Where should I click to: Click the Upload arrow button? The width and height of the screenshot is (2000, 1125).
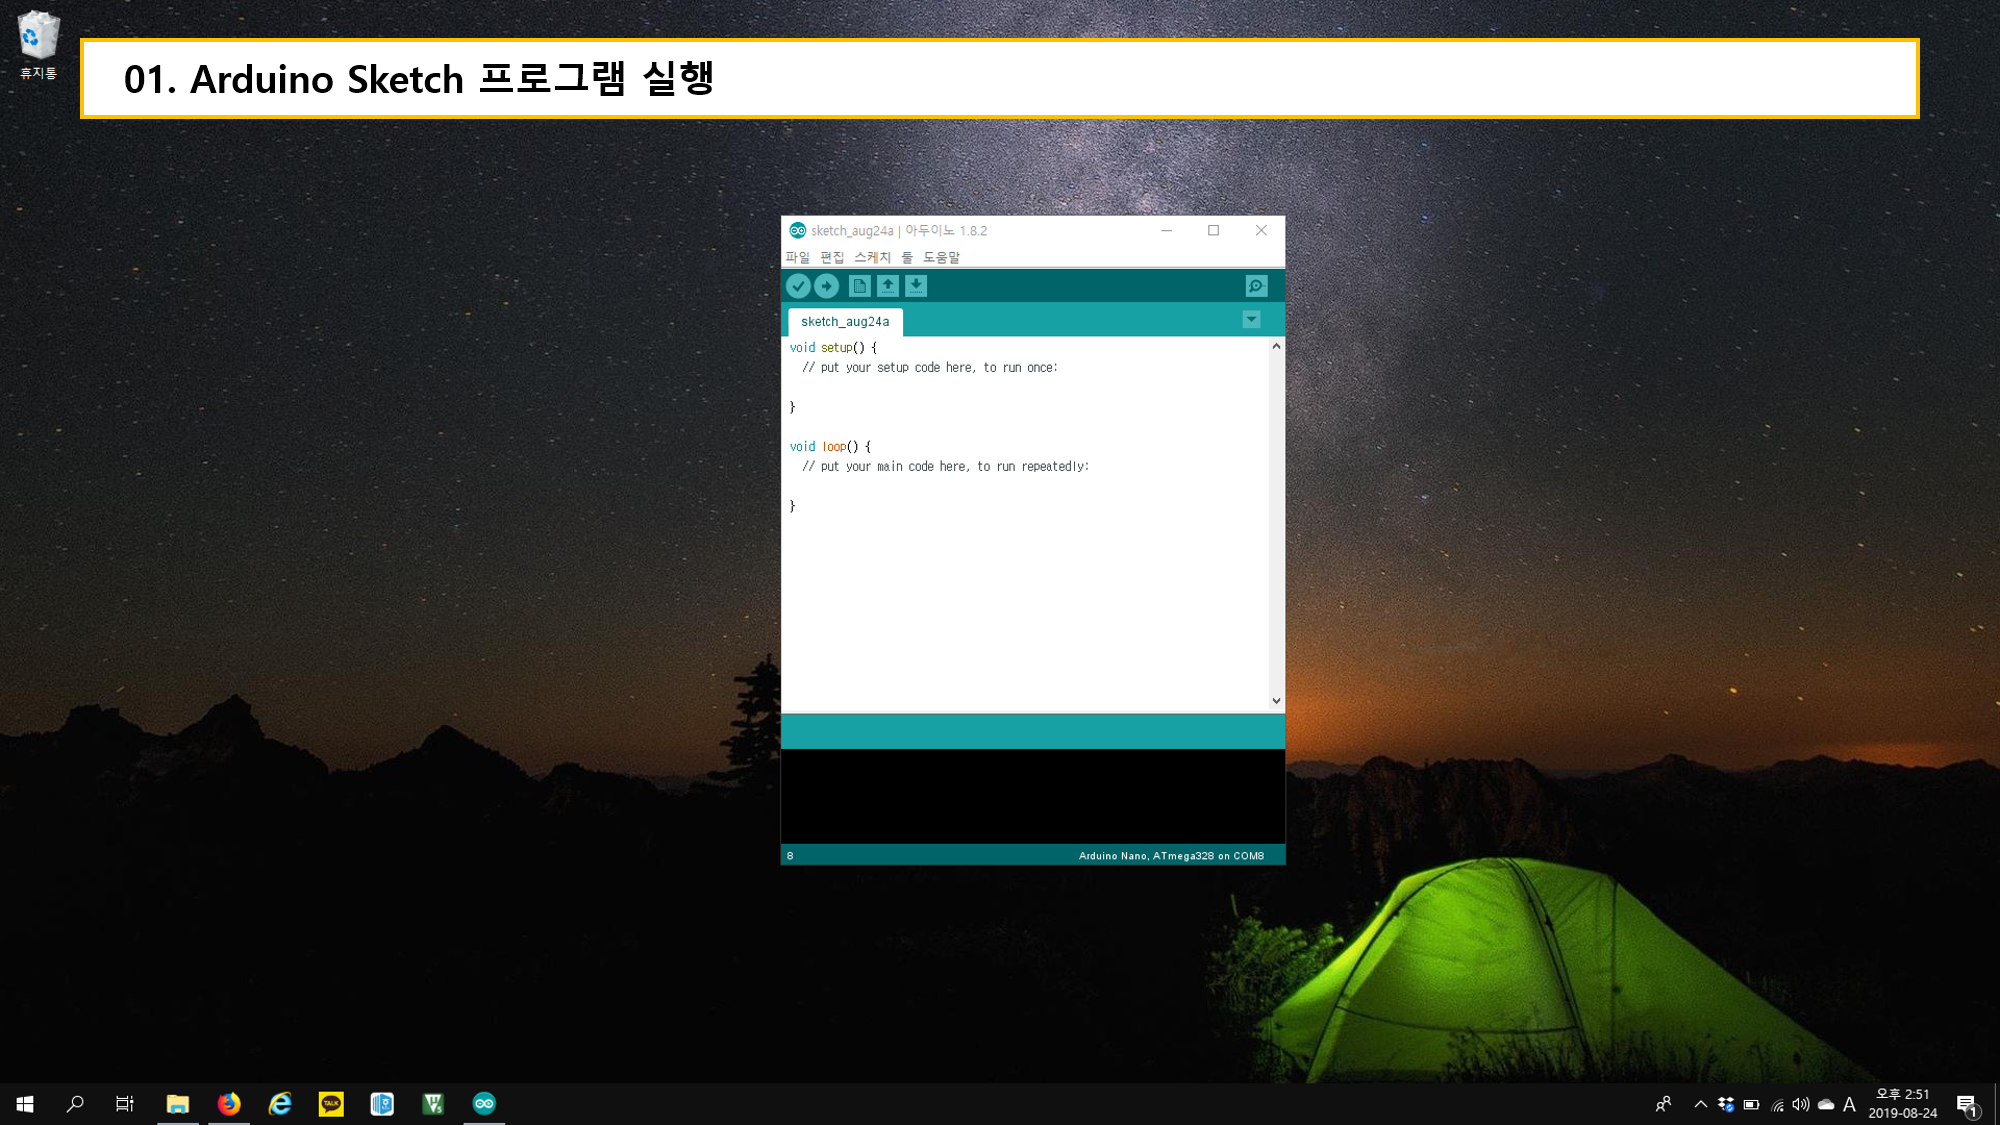click(x=826, y=286)
